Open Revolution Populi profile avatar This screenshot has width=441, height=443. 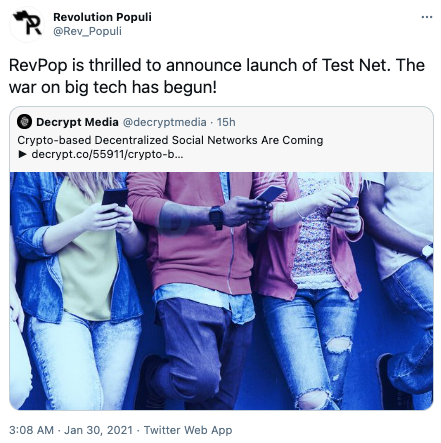[27, 24]
